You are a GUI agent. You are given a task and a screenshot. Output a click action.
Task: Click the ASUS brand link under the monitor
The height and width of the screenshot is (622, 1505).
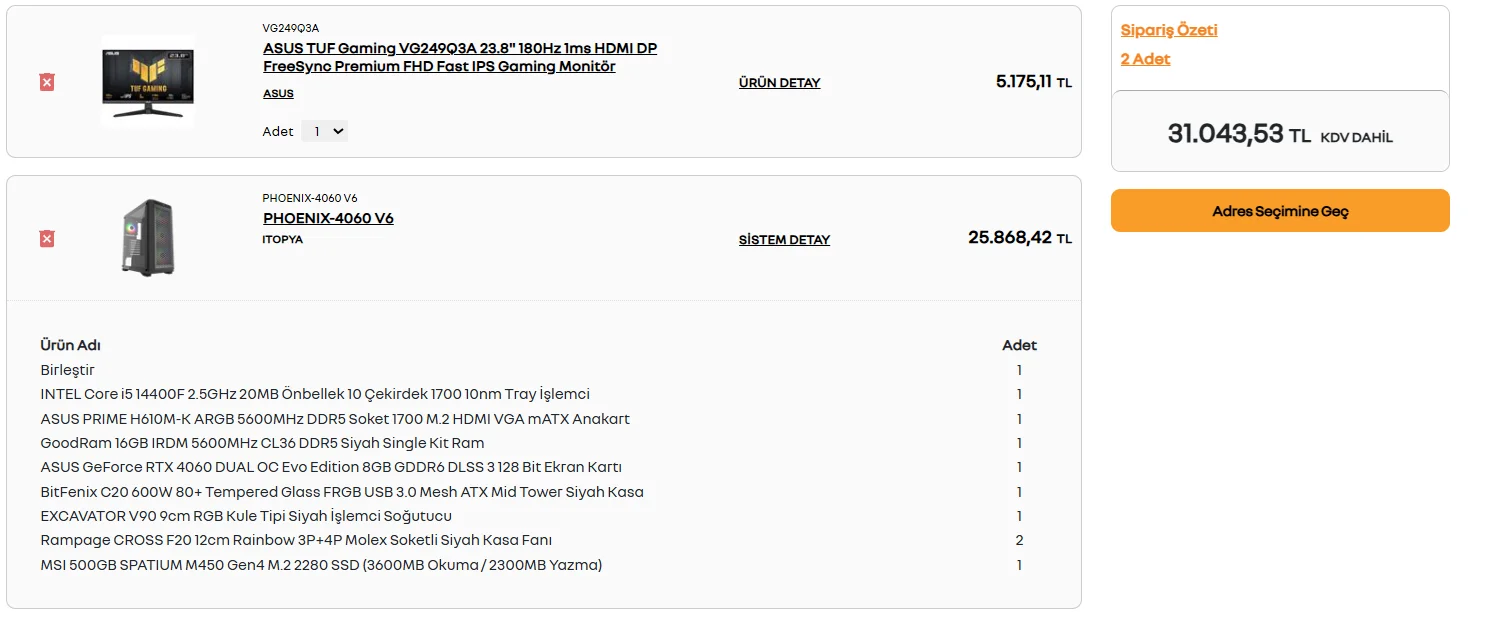coord(278,93)
